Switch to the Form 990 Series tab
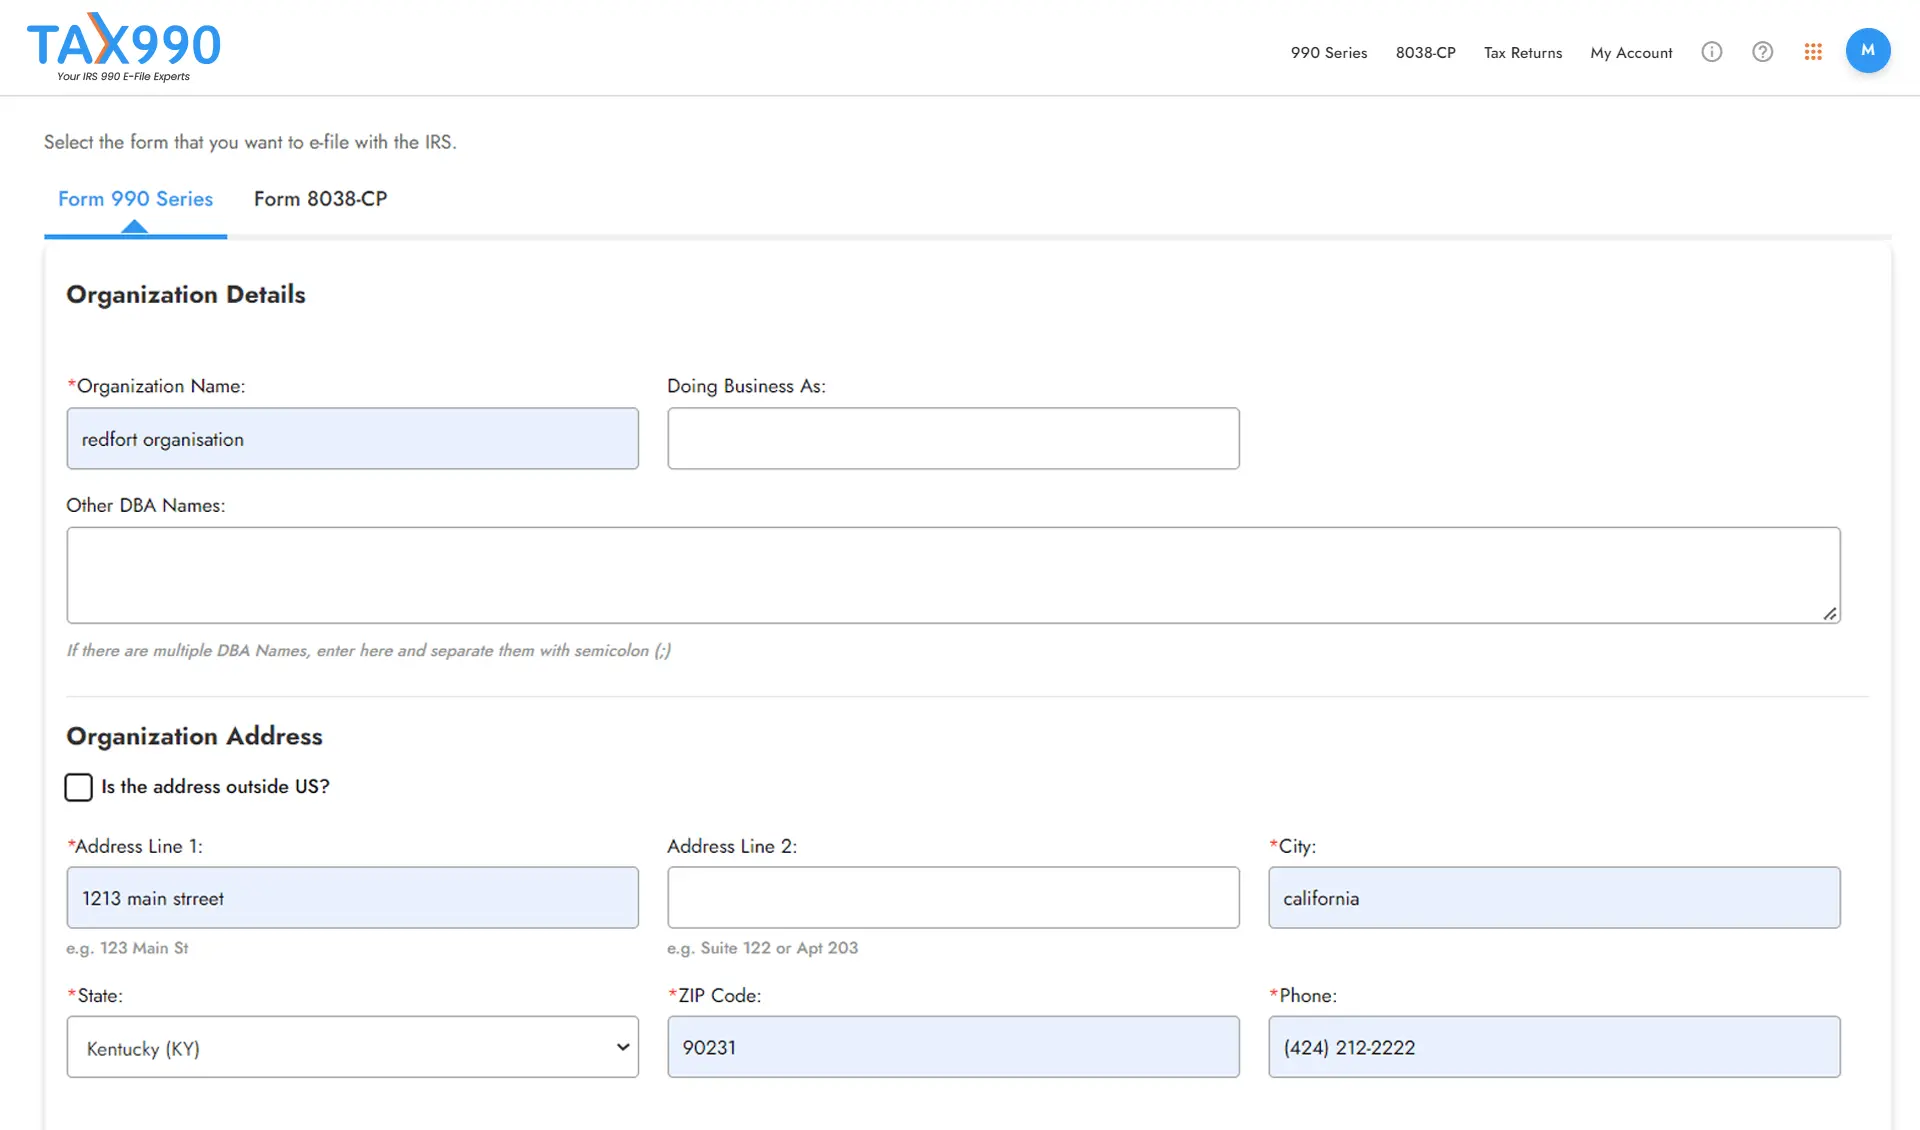This screenshot has width=1920, height=1130. pos(135,199)
